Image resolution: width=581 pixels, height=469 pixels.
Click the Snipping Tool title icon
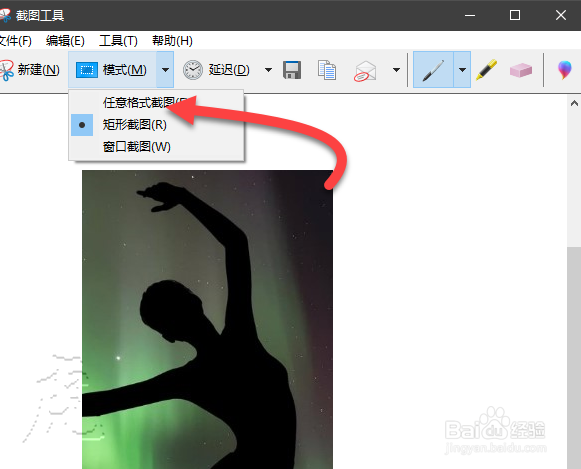click(x=5, y=15)
